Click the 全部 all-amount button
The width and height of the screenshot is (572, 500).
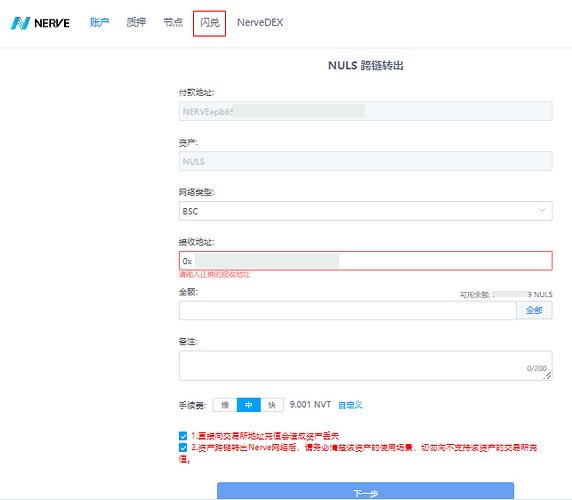pyautogui.click(x=534, y=310)
